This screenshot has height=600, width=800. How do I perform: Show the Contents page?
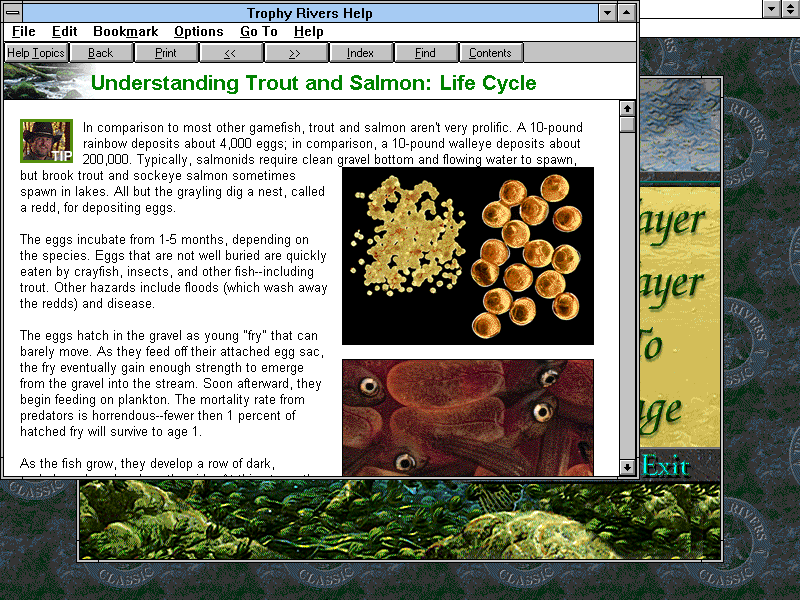tap(490, 53)
